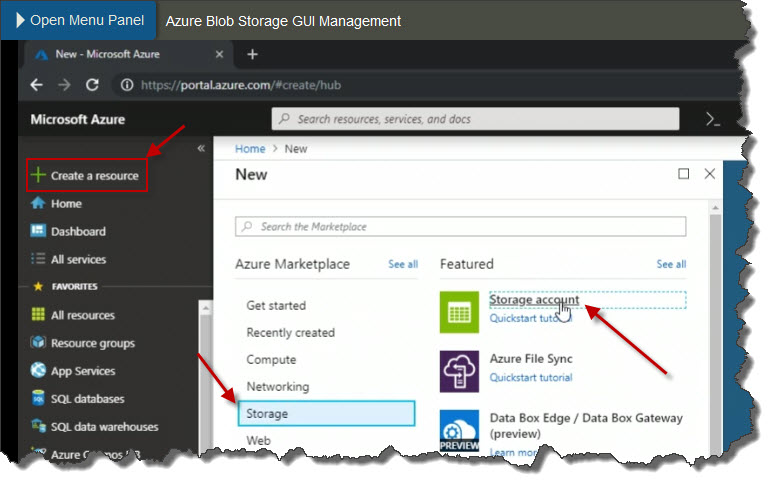
Task: Open a new browser tab with plus icon
Action: pyautogui.click(x=252, y=54)
